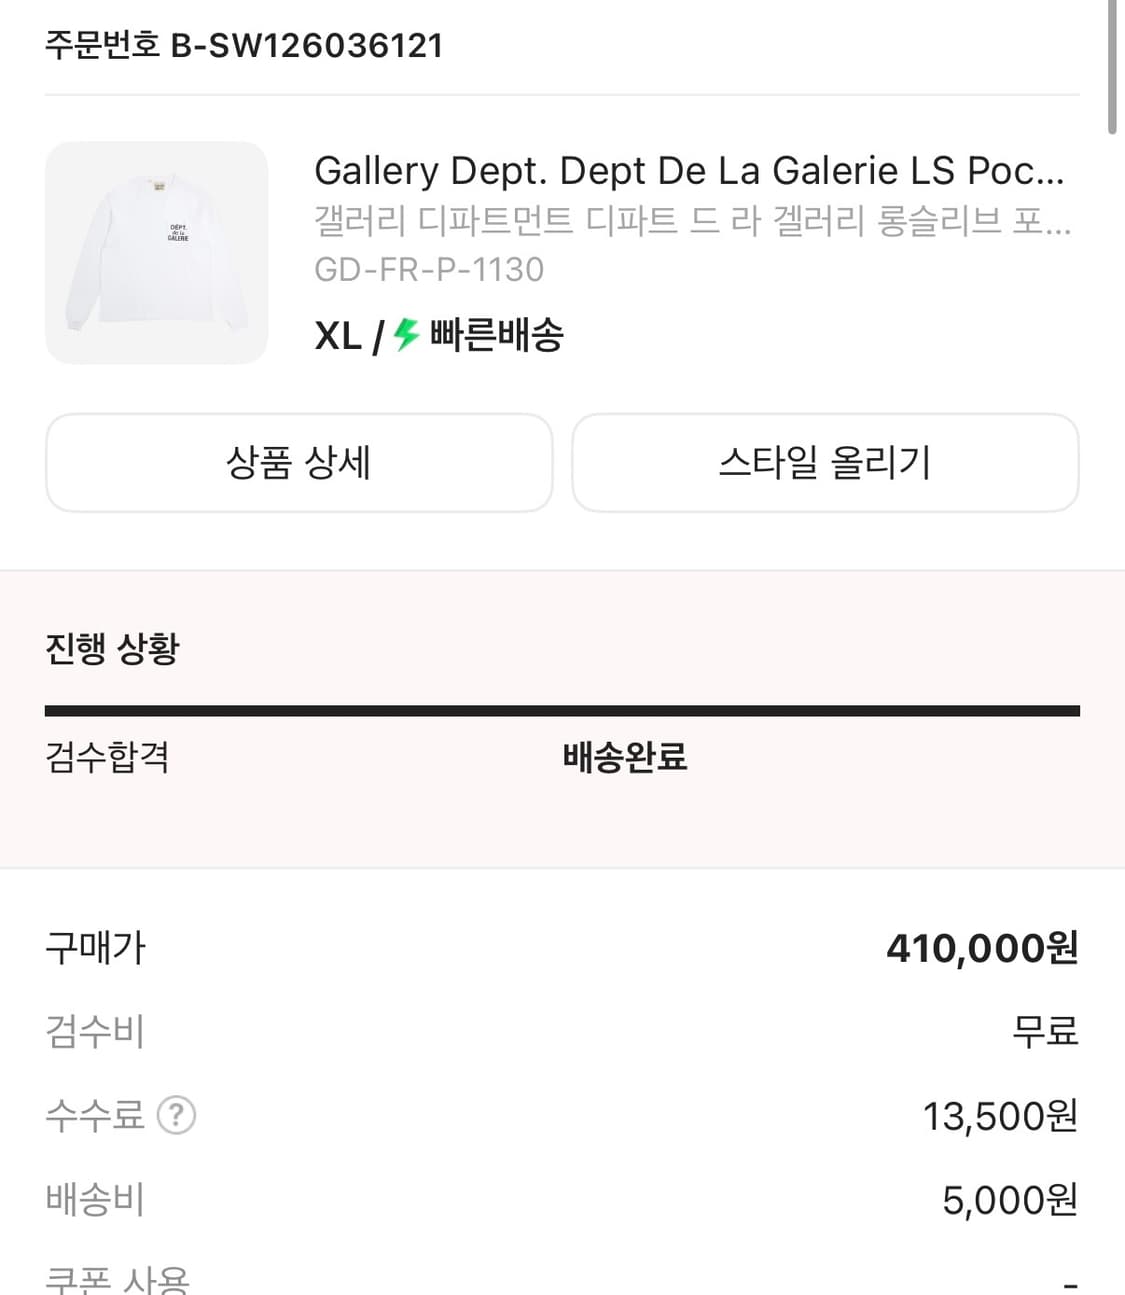Click the black progress status bar
Image resolution: width=1125 pixels, height=1295 pixels.
coord(562,711)
